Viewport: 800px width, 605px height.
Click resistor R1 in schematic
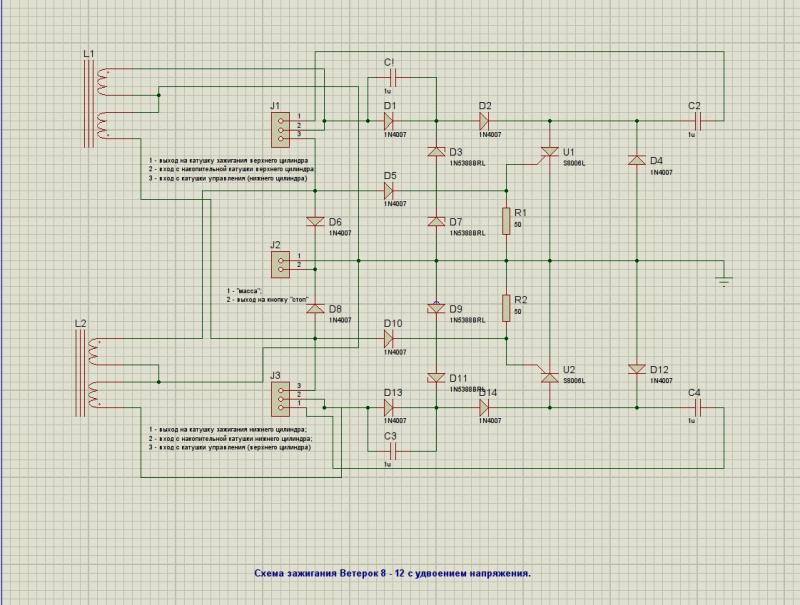click(x=507, y=221)
